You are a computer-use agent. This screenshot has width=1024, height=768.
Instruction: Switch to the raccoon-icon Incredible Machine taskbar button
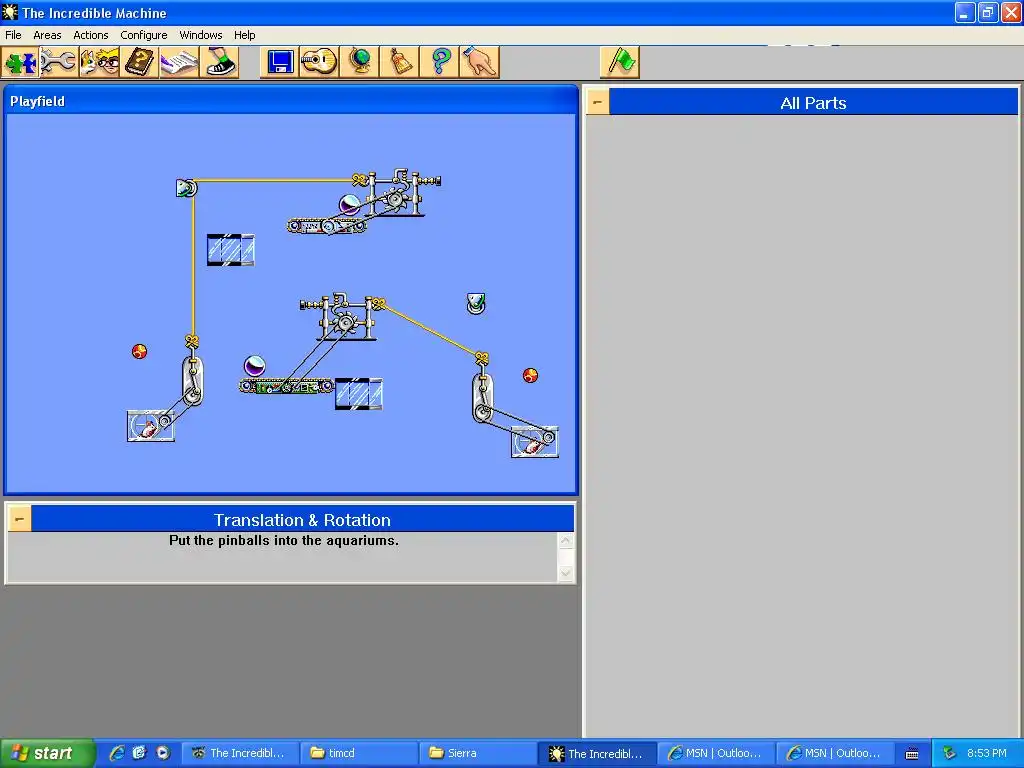click(x=240, y=753)
